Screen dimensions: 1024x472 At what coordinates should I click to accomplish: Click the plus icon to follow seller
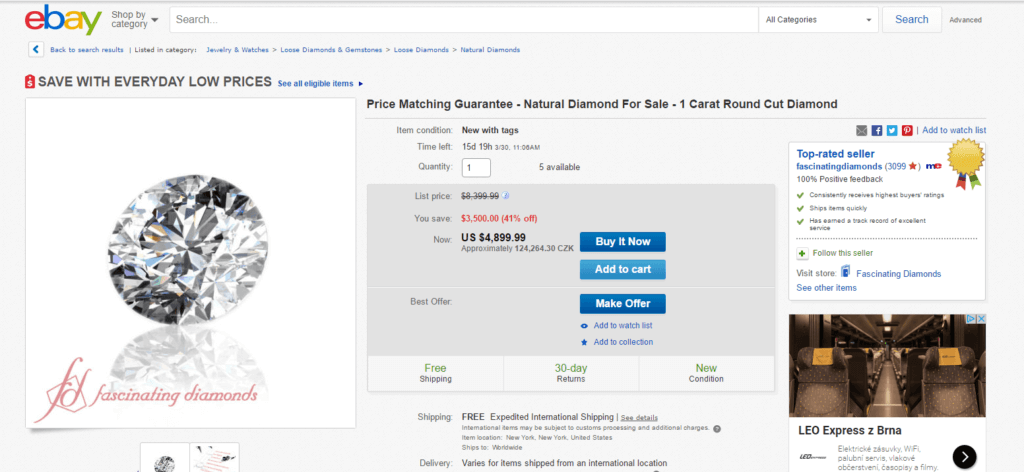point(803,253)
